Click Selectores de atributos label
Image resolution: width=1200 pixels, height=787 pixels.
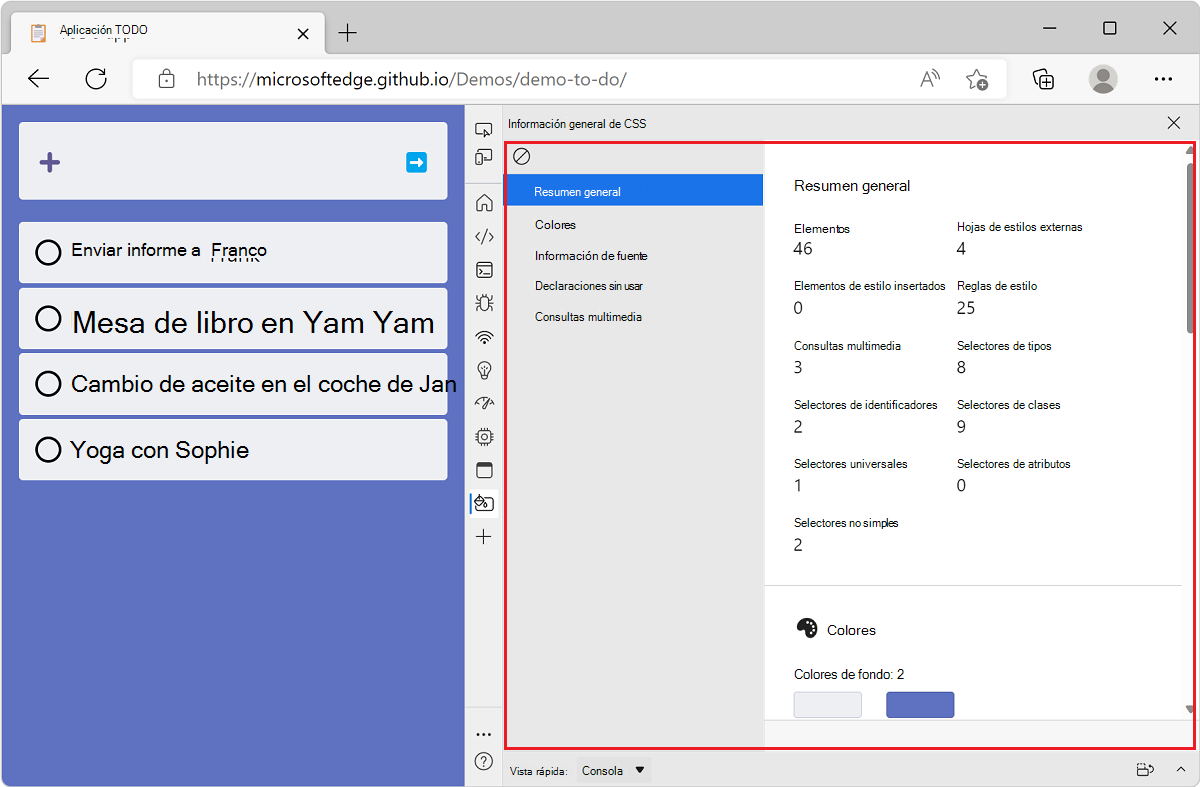pyautogui.click(x=1014, y=464)
